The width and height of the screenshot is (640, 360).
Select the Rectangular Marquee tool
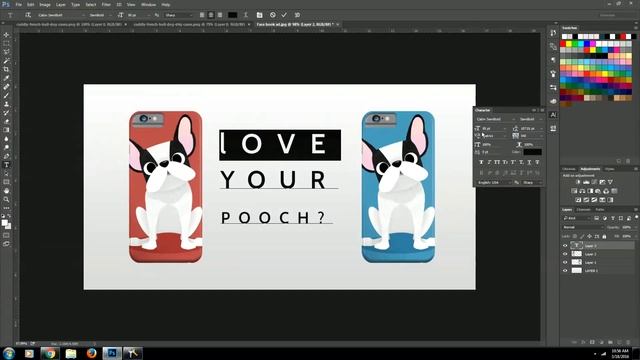point(6,44)
